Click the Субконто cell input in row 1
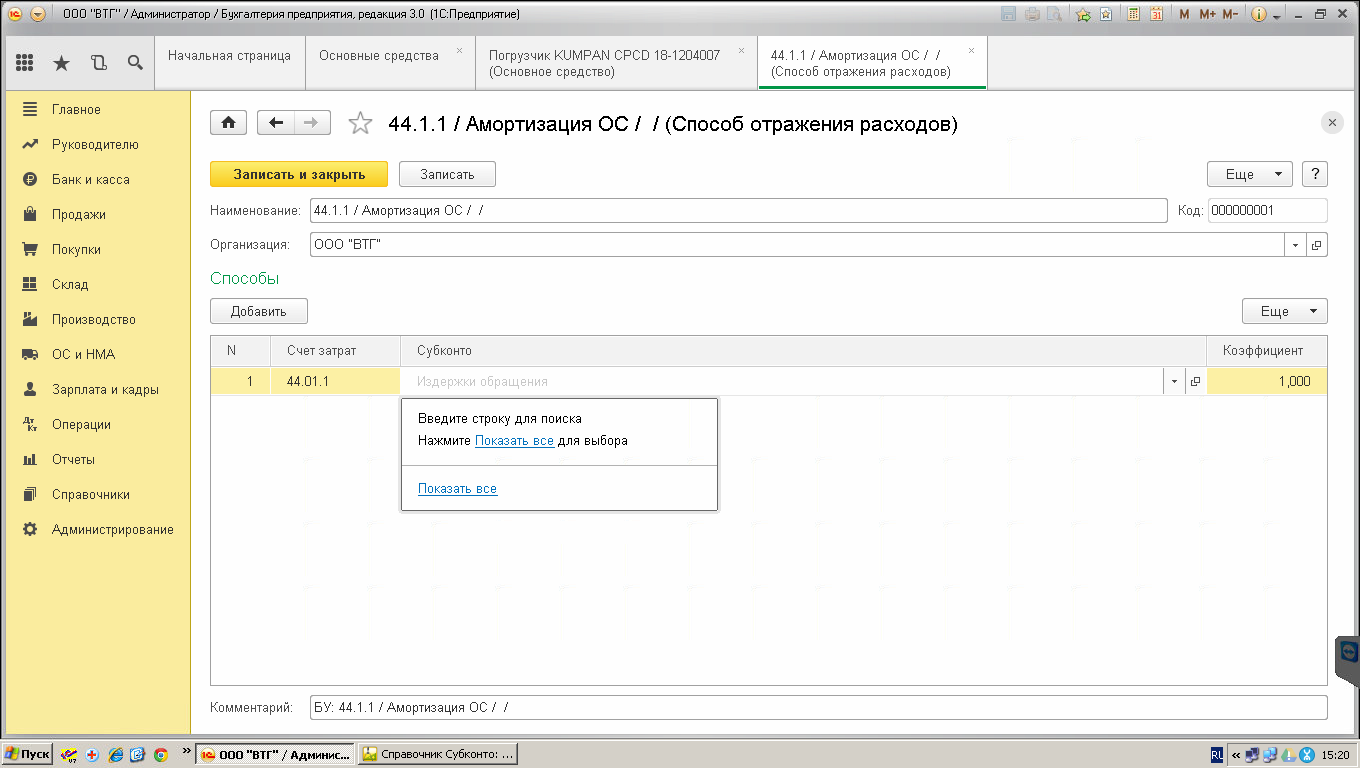Screen dimensions: 1360x768 tap(782, 381)
